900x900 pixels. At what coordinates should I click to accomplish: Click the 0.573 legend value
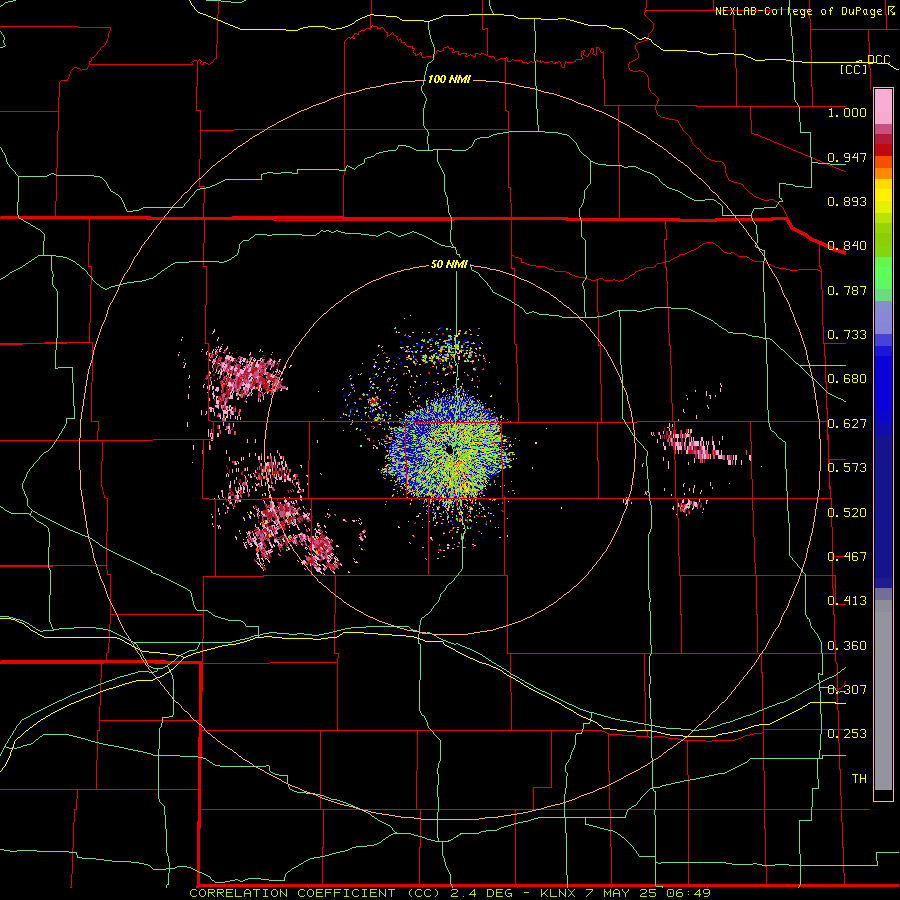pos(847,468)
